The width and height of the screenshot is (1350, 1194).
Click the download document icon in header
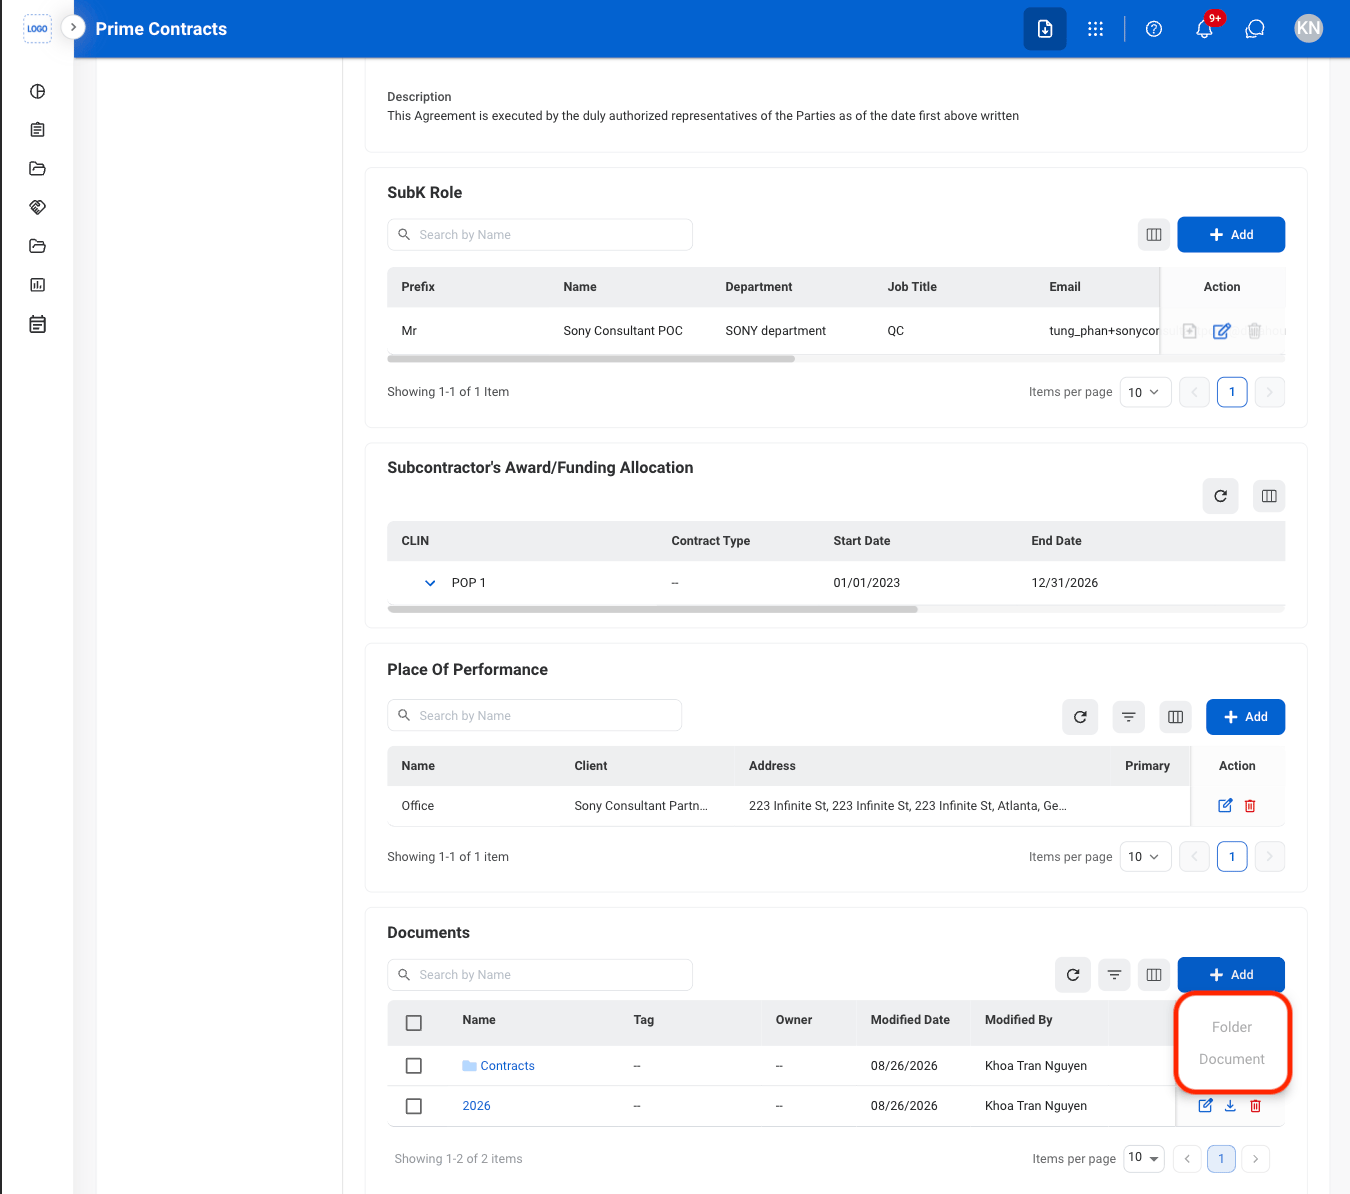1045,29
